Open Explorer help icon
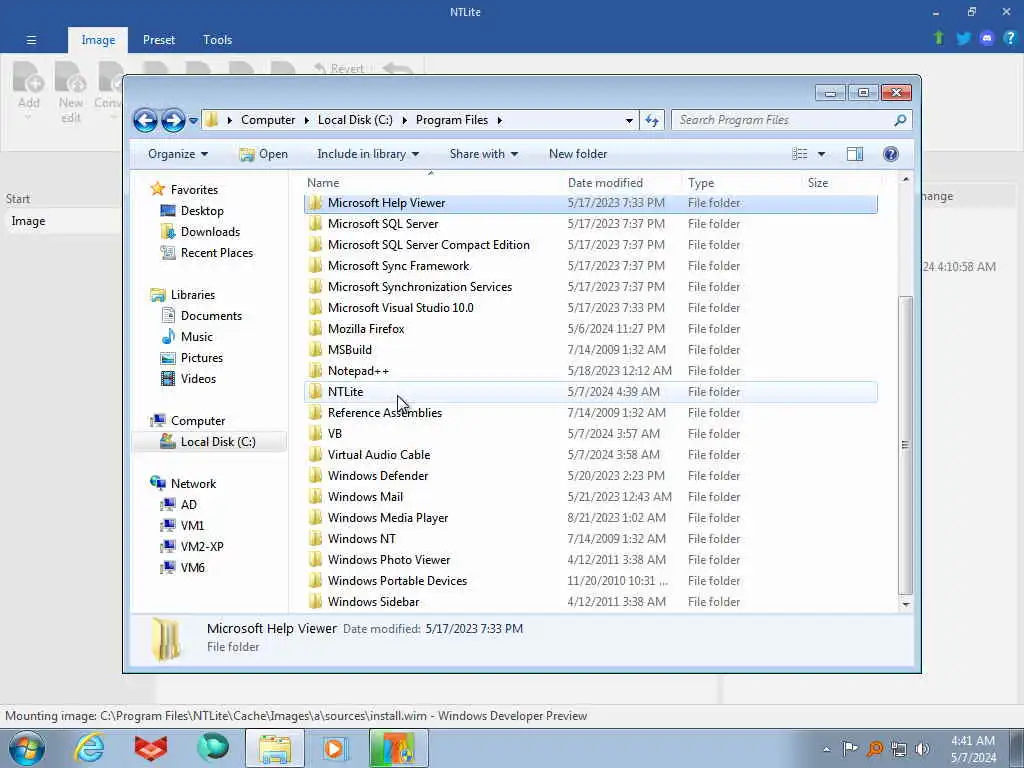This screenshot has height=768, width=1024. click(890, 154)
